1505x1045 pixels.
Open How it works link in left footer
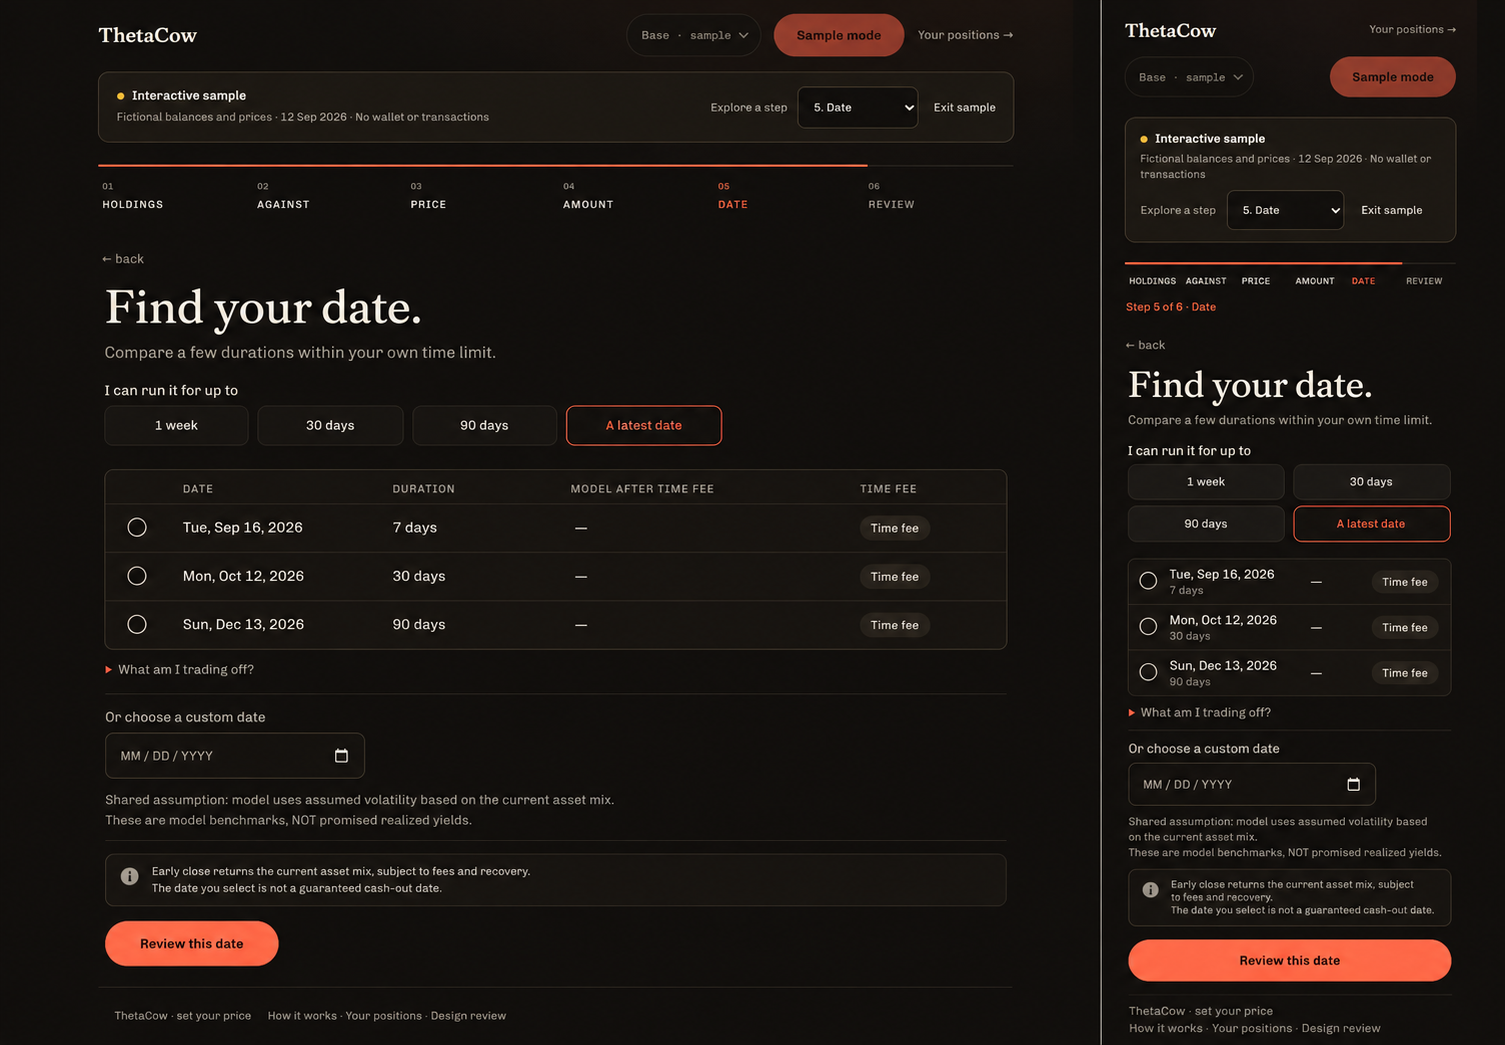pyautogui.click(x=302, y=1016)
